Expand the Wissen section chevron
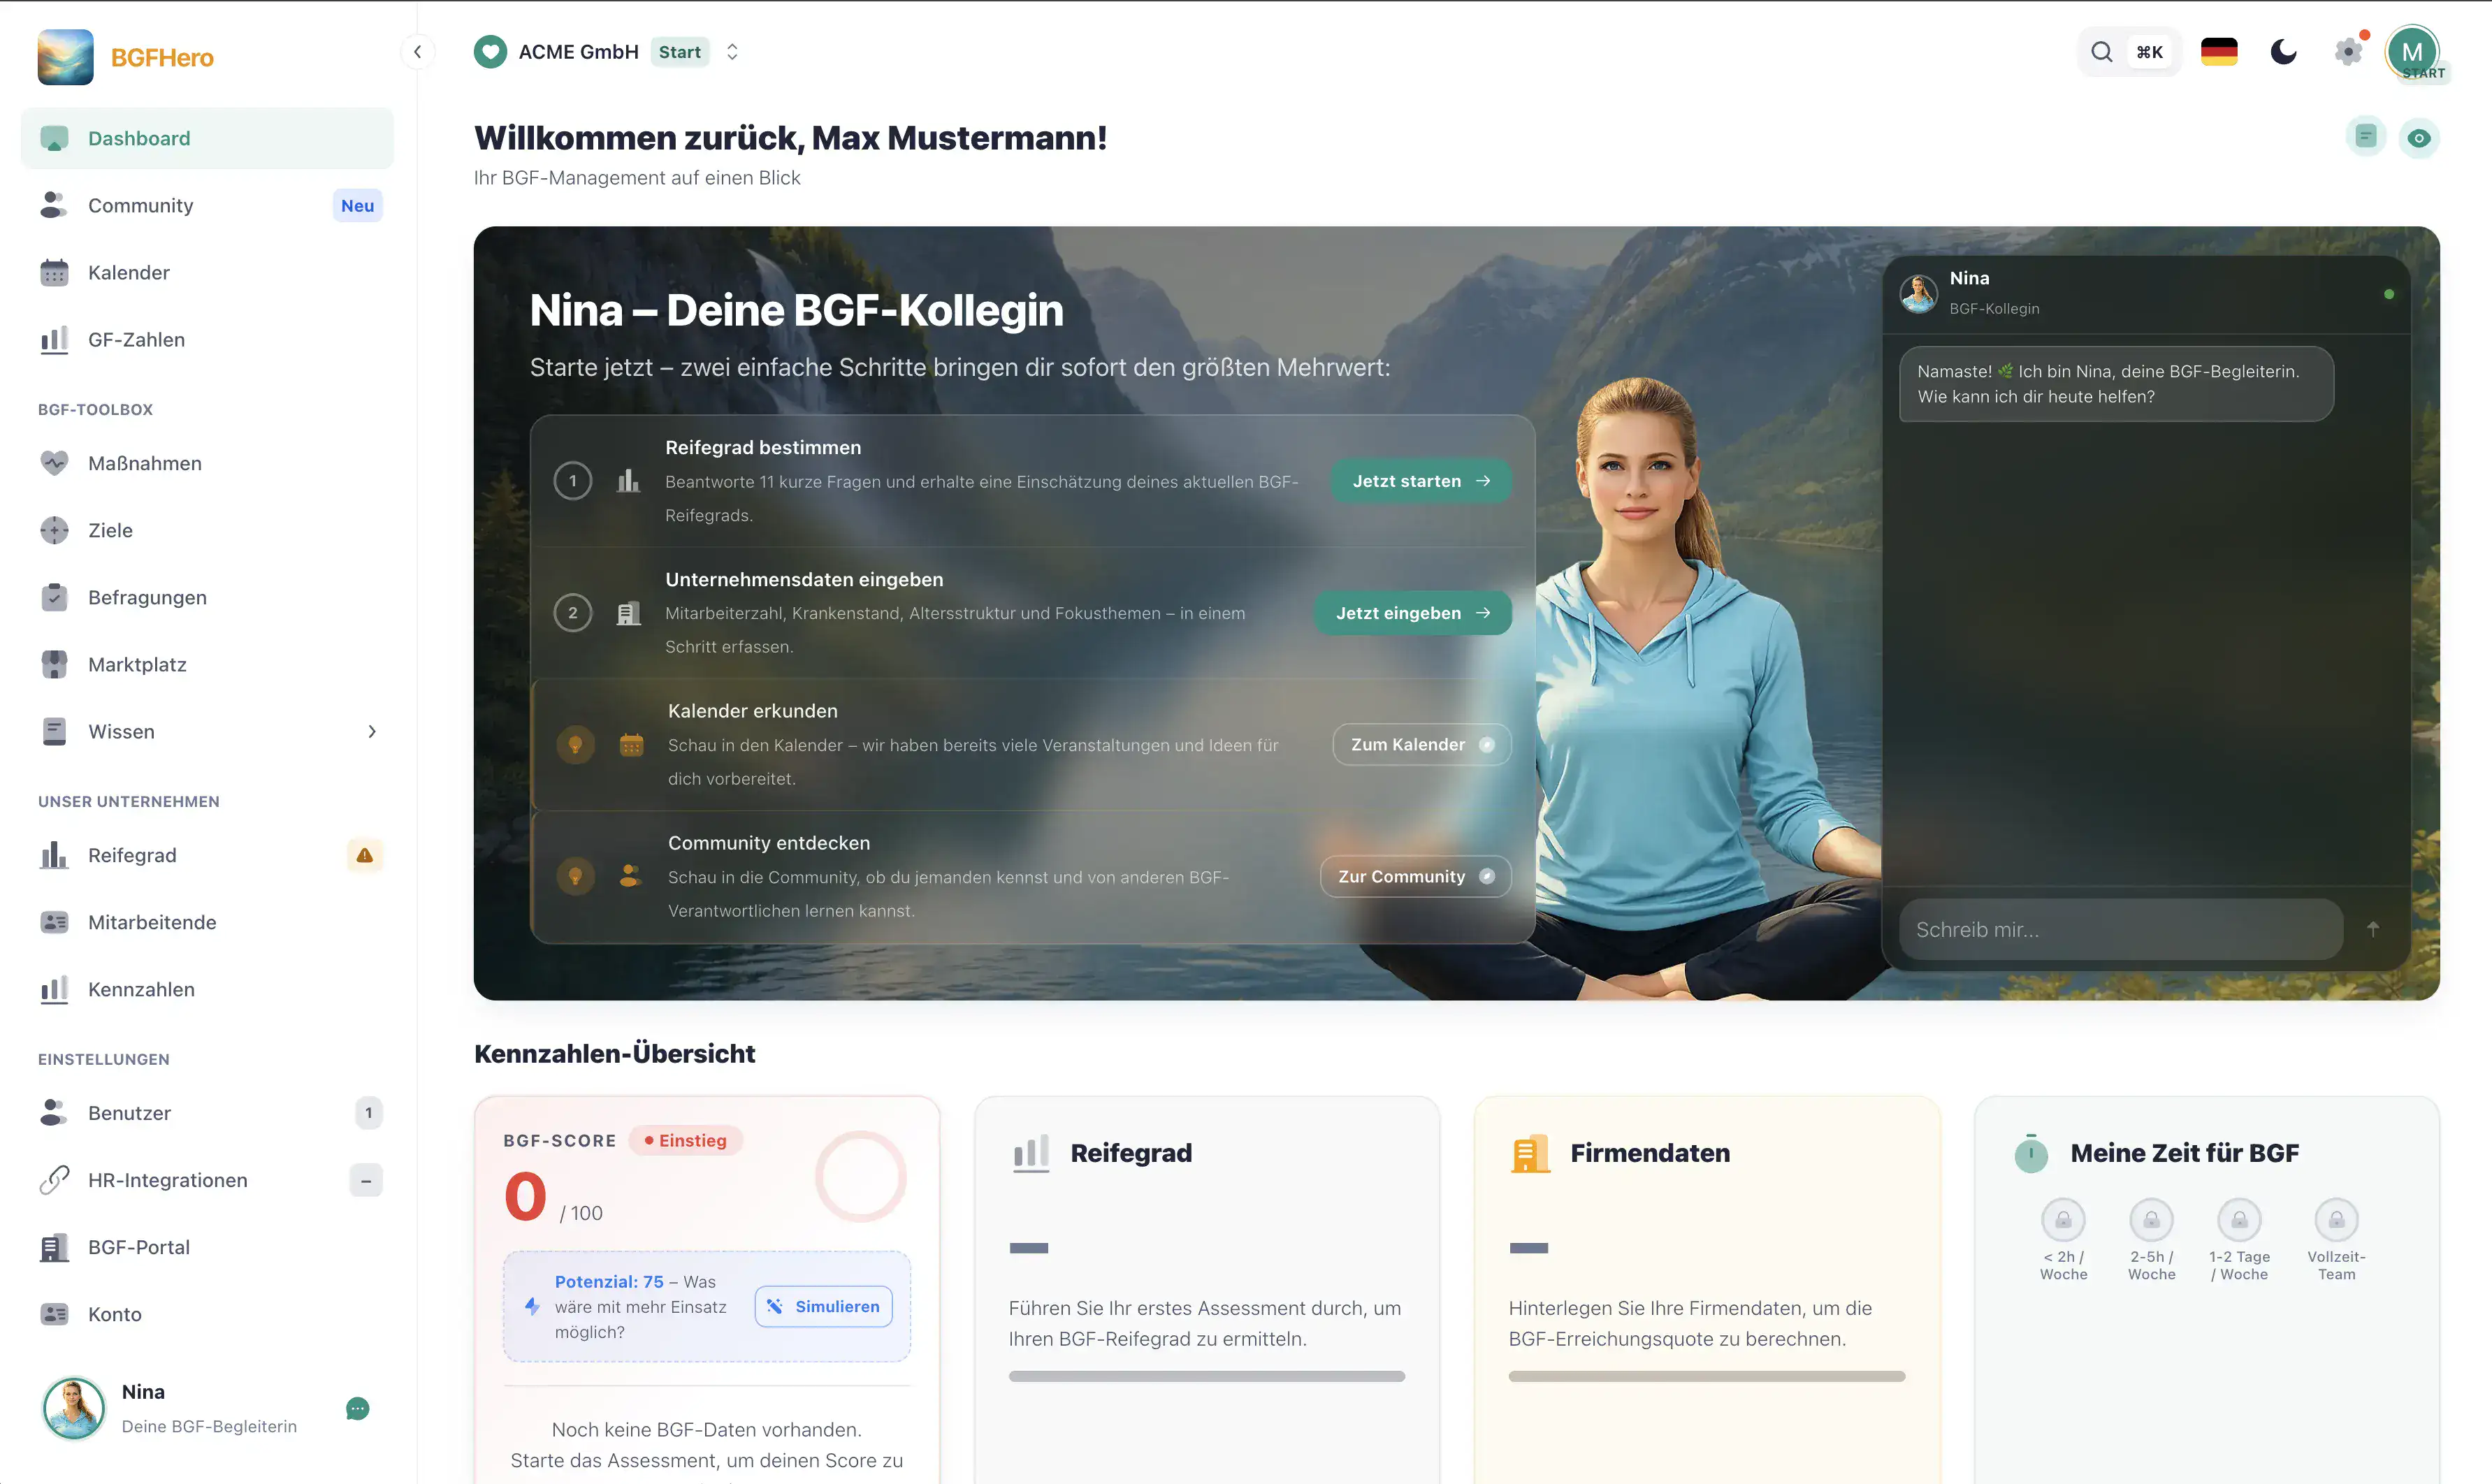The height and width of the screenshot is (1484, 2492). (372, 731)
